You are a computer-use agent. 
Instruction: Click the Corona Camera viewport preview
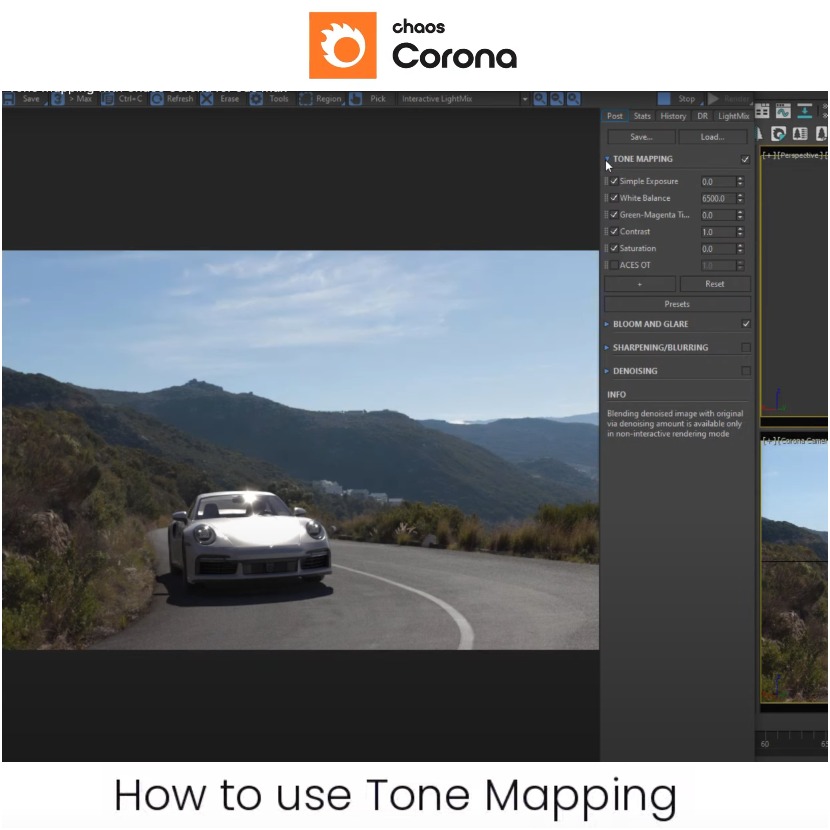(x=794, y=571)
